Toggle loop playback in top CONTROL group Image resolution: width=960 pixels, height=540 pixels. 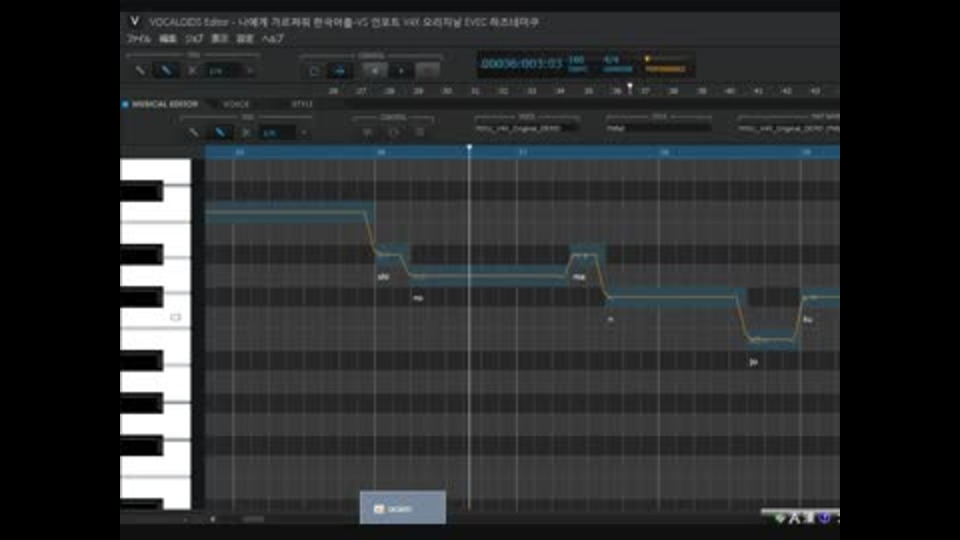314,71
